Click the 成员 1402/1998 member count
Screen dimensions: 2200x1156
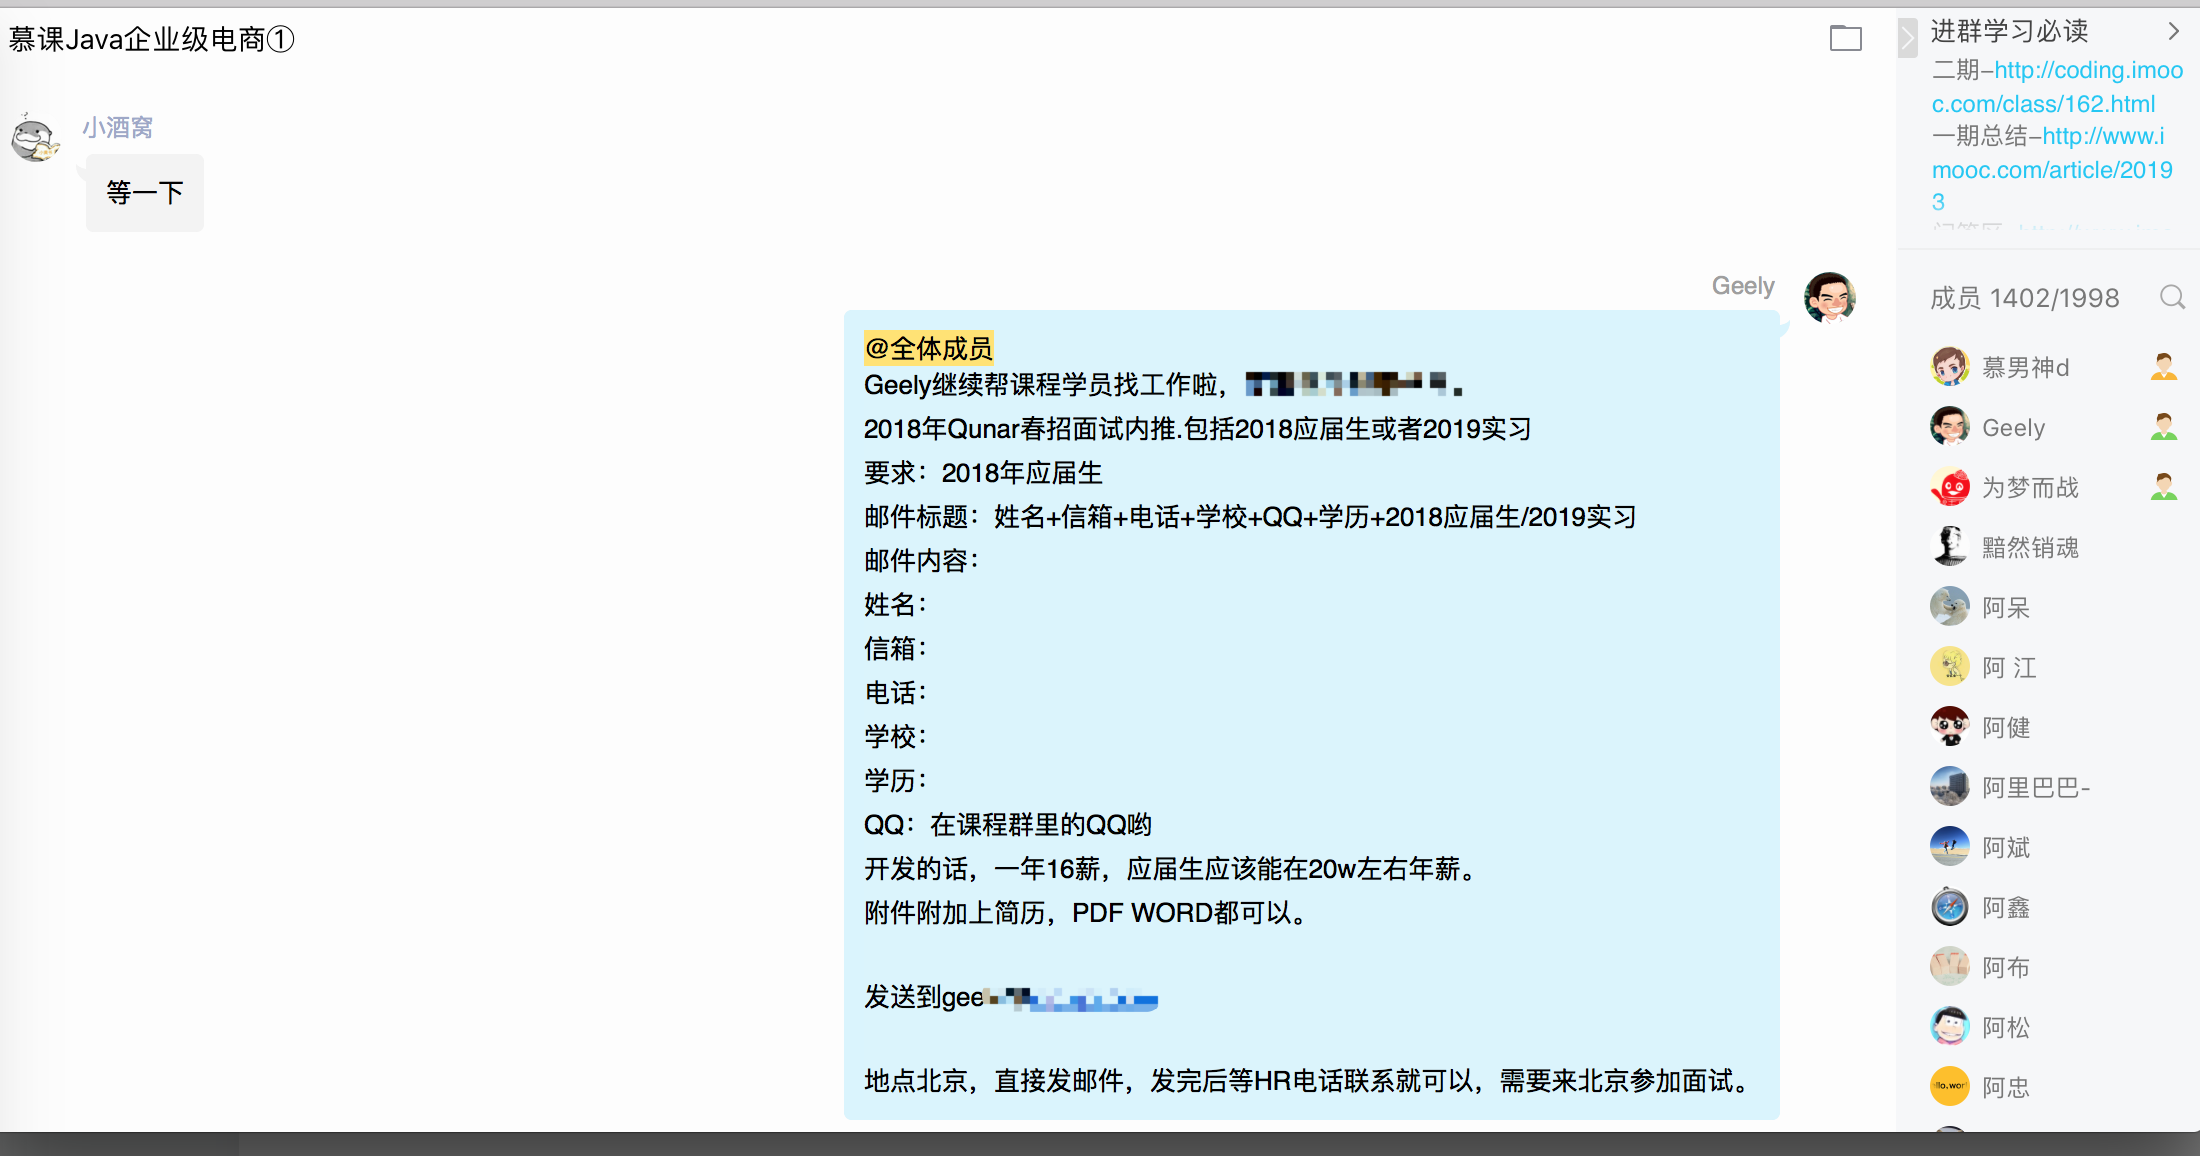tap(2024, 297)
